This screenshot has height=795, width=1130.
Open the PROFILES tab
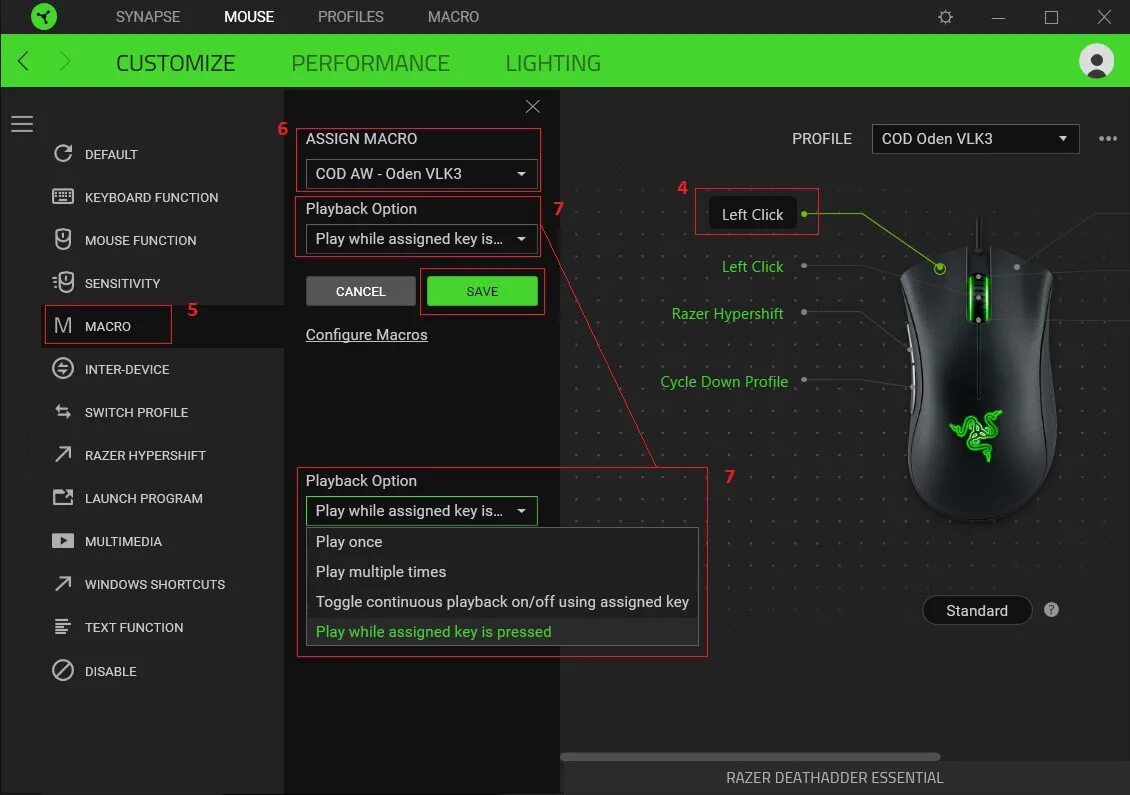351,17
